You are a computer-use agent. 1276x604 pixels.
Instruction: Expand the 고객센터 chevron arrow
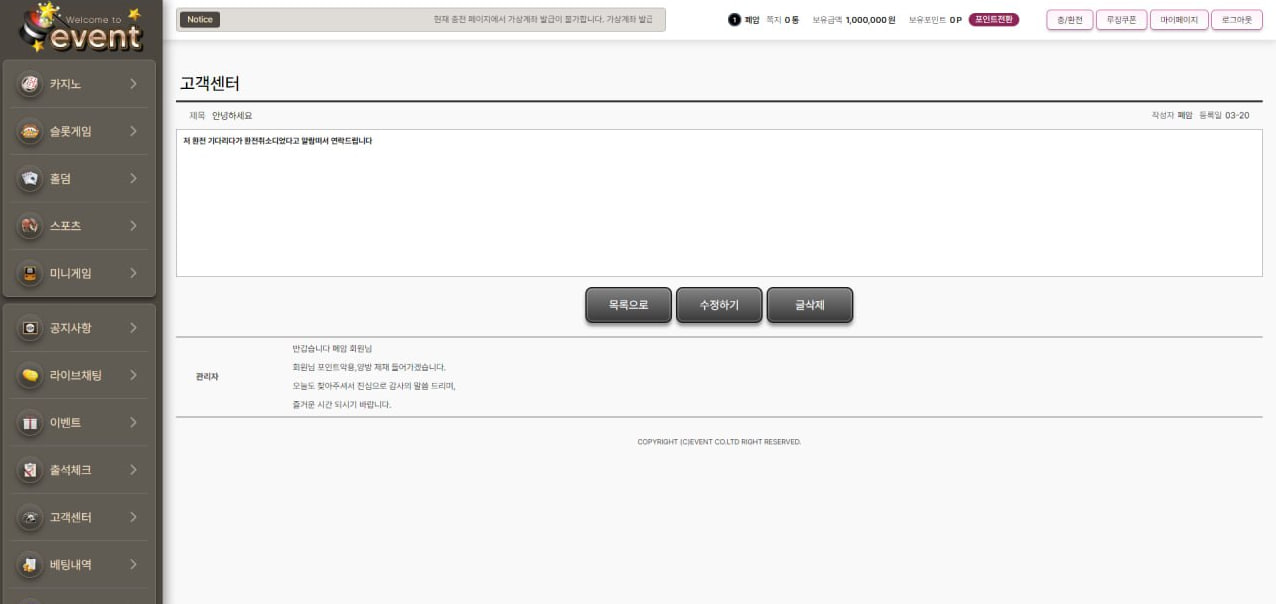[133, 517]
